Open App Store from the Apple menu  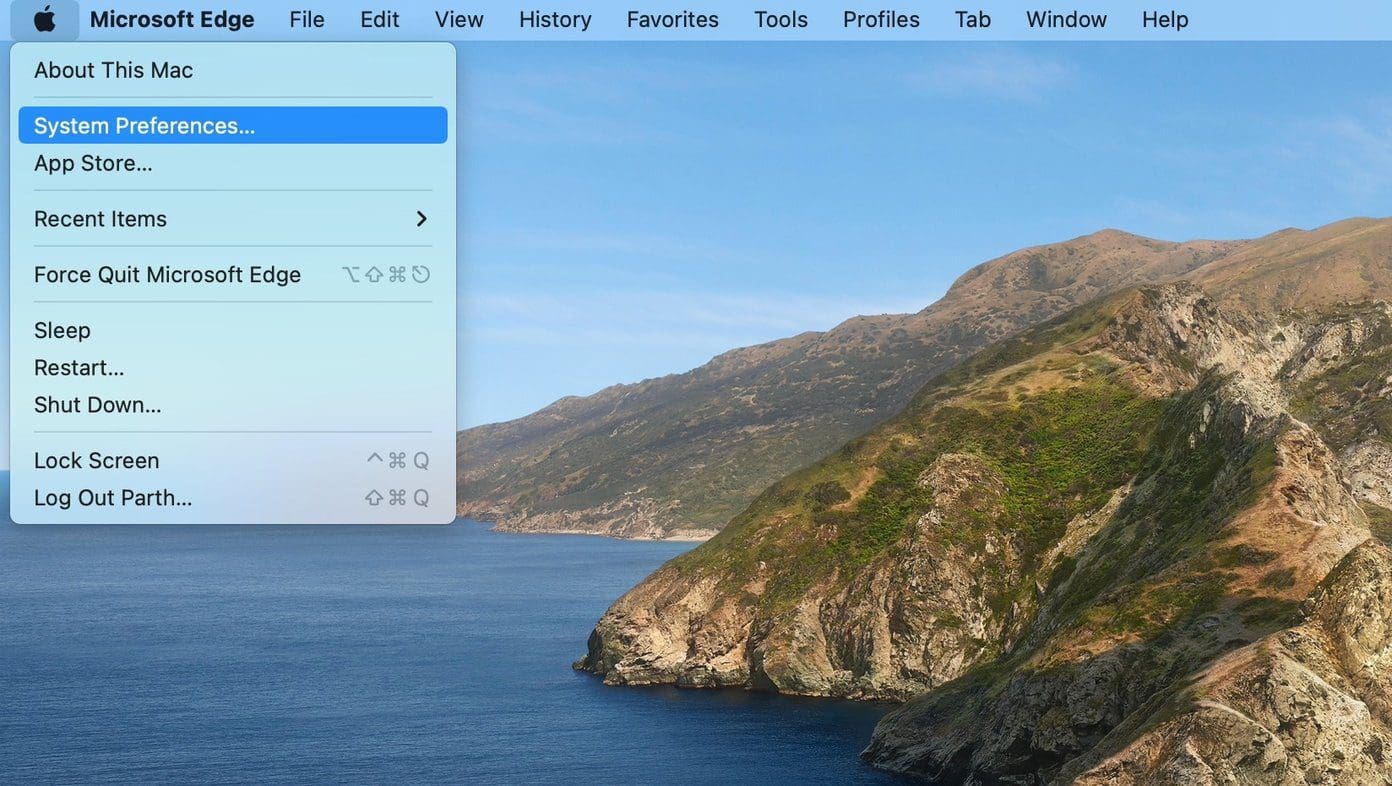[233, 163]
